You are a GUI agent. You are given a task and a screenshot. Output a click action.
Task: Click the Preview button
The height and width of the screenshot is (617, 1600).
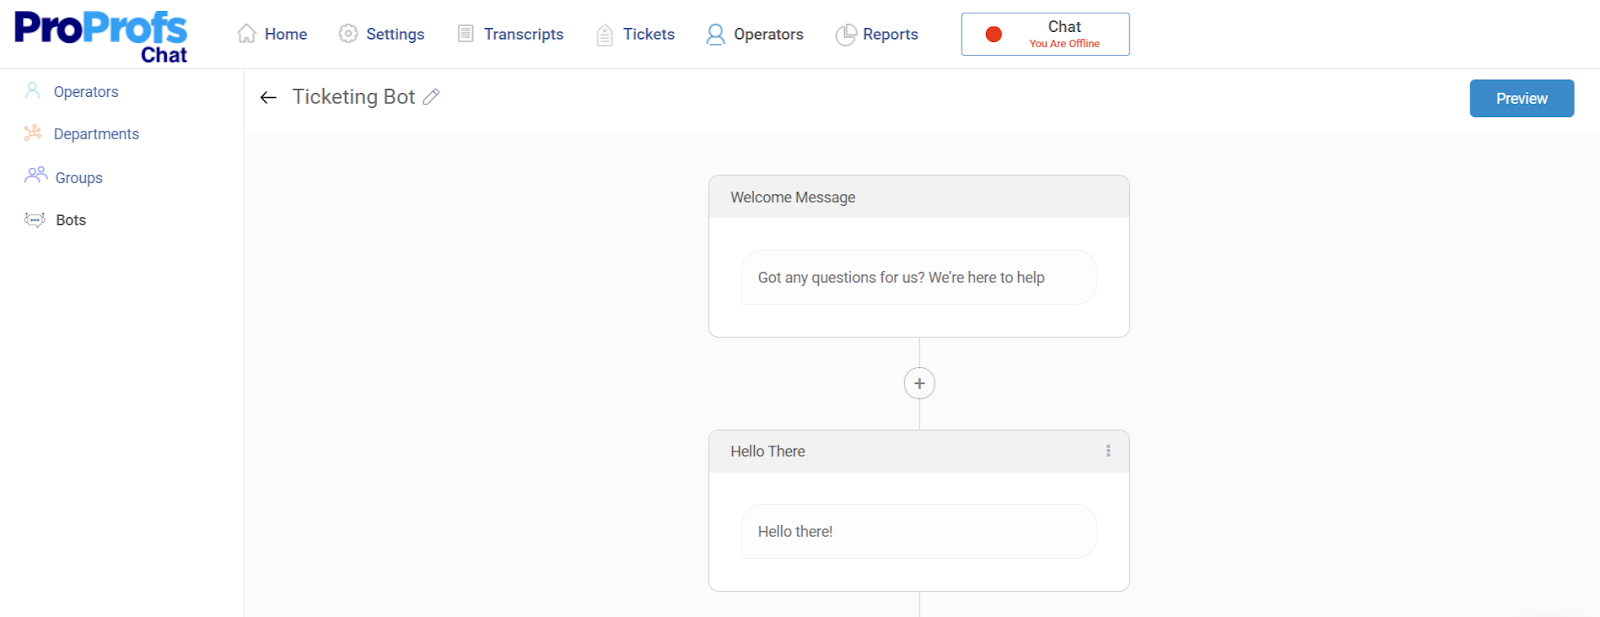pyautogui.click(x=1522, y=98)
